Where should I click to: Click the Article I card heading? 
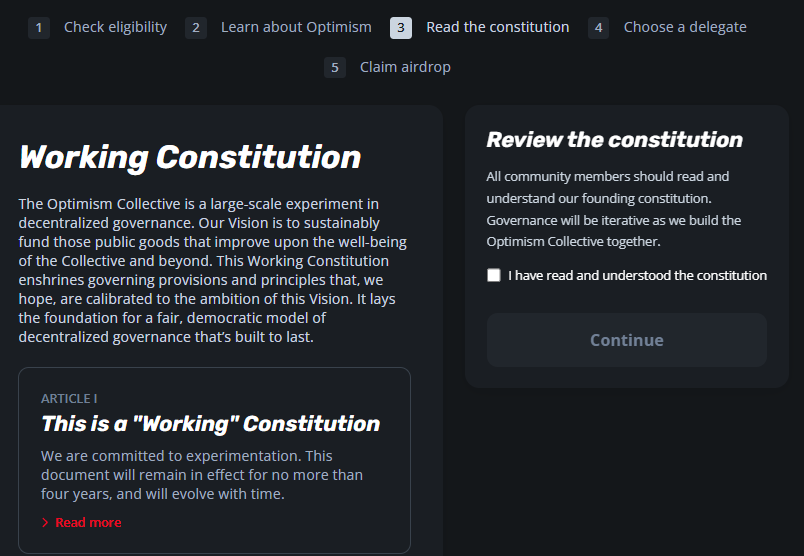(x=211, y=424)
